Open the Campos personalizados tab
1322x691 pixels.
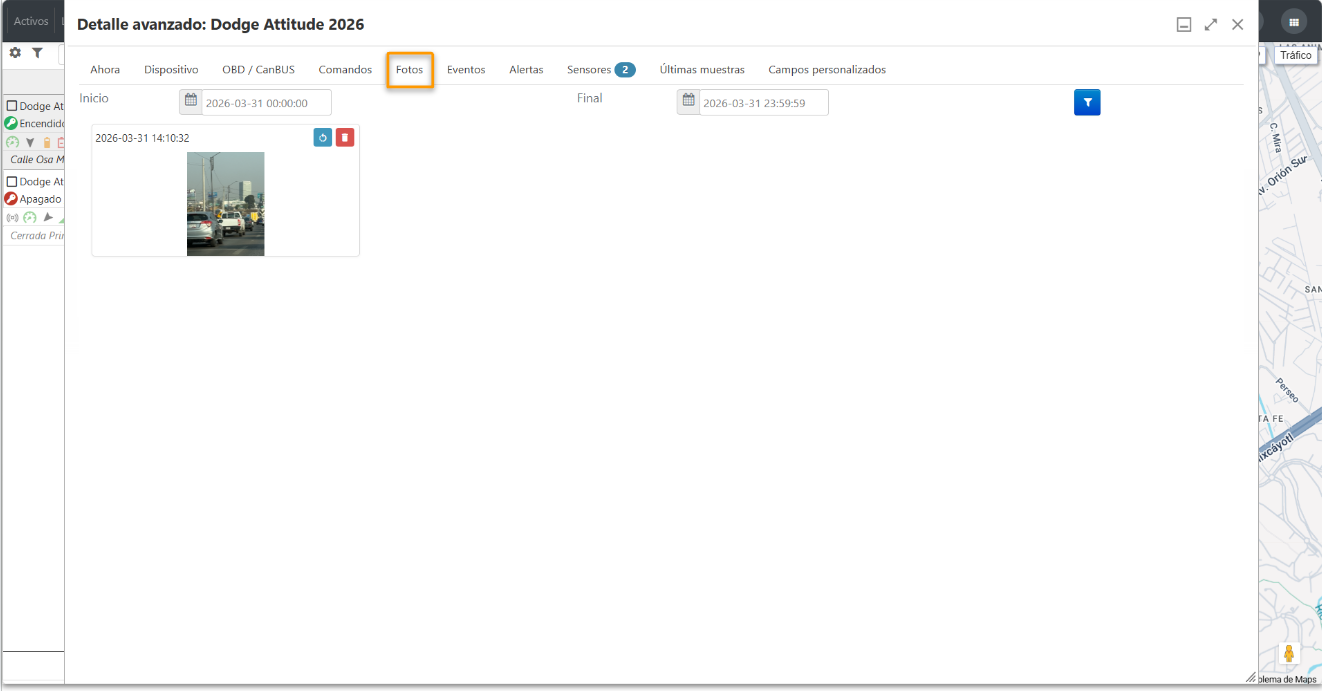pos(827,70)
